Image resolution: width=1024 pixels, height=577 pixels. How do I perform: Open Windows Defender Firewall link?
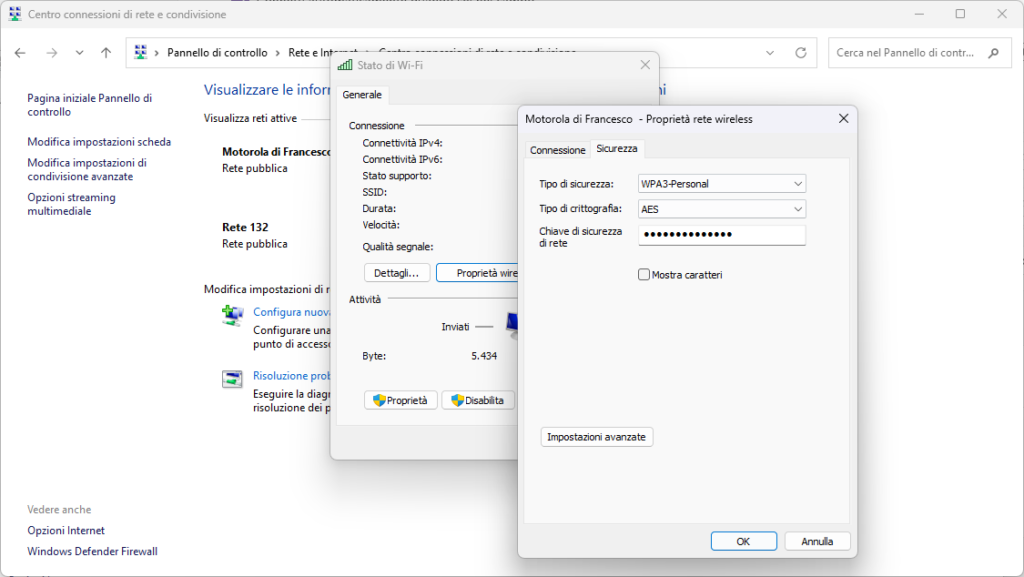point(92,552)
